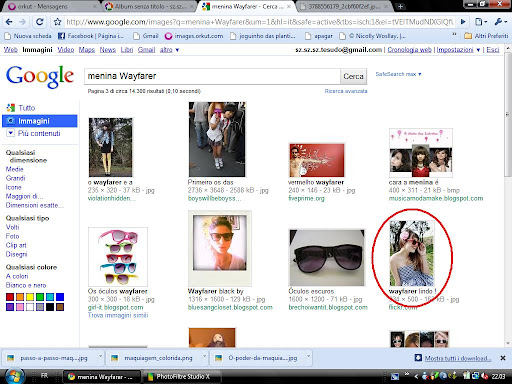Filter by Bianco e nero color

click(26, 285)
